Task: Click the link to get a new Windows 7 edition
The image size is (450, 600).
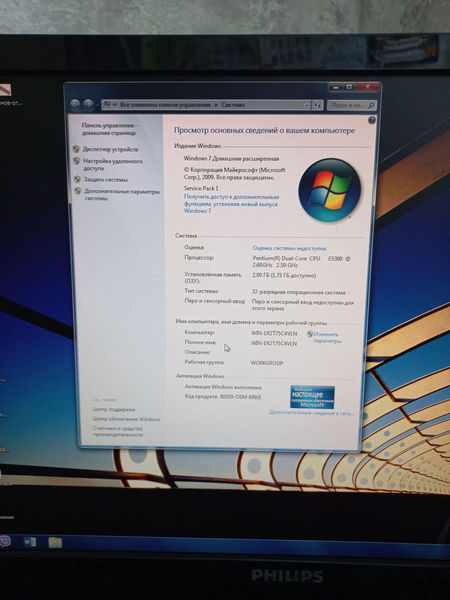Action: [x=232, y=204]
